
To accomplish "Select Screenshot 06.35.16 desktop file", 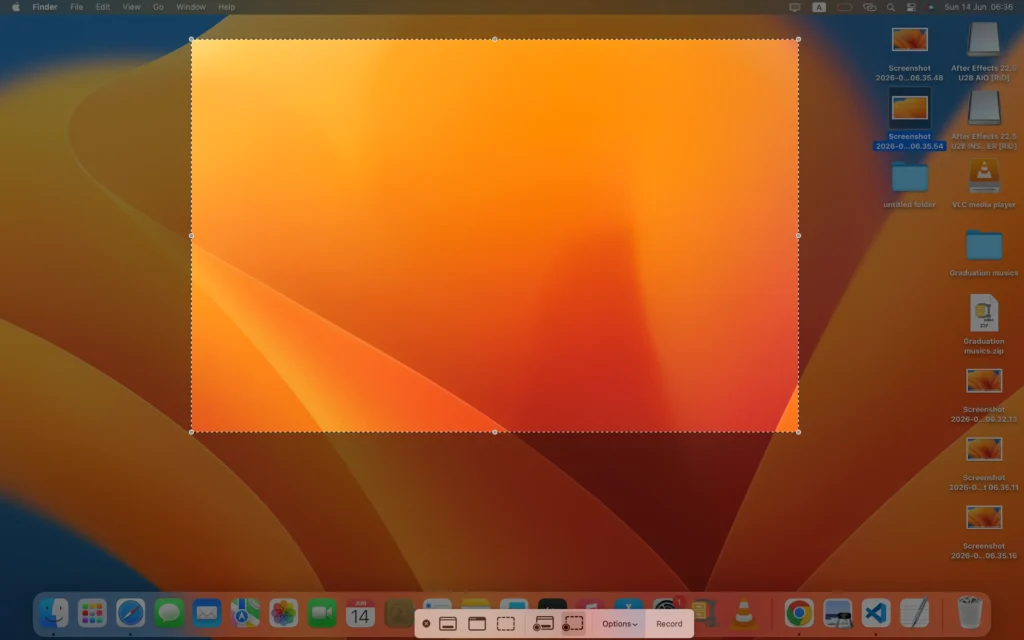I will (984, 532).
